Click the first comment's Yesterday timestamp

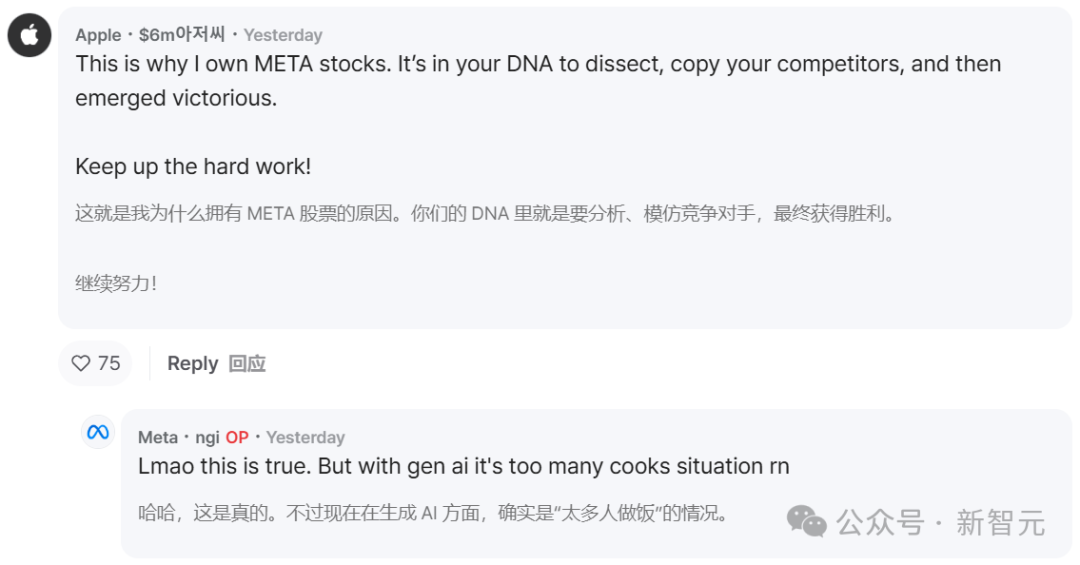283,35
